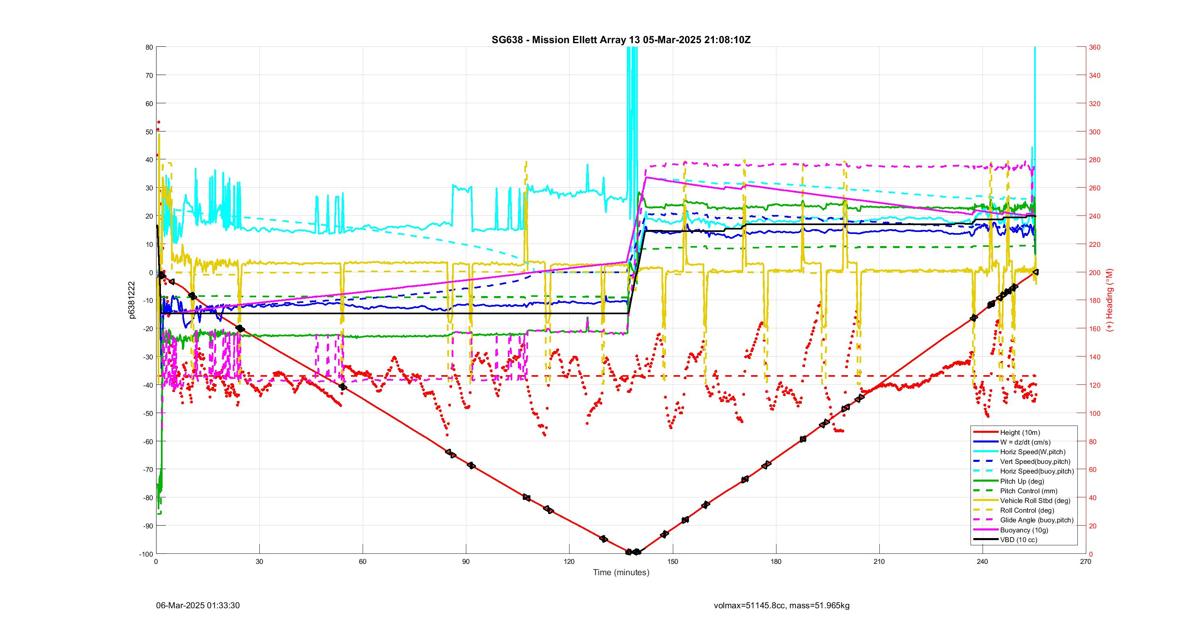Click the 'volmax=51145.8cc, mass=51.965kg' footer text
Viewport: 1200px width, 622px height.
[x=781, y=605]
